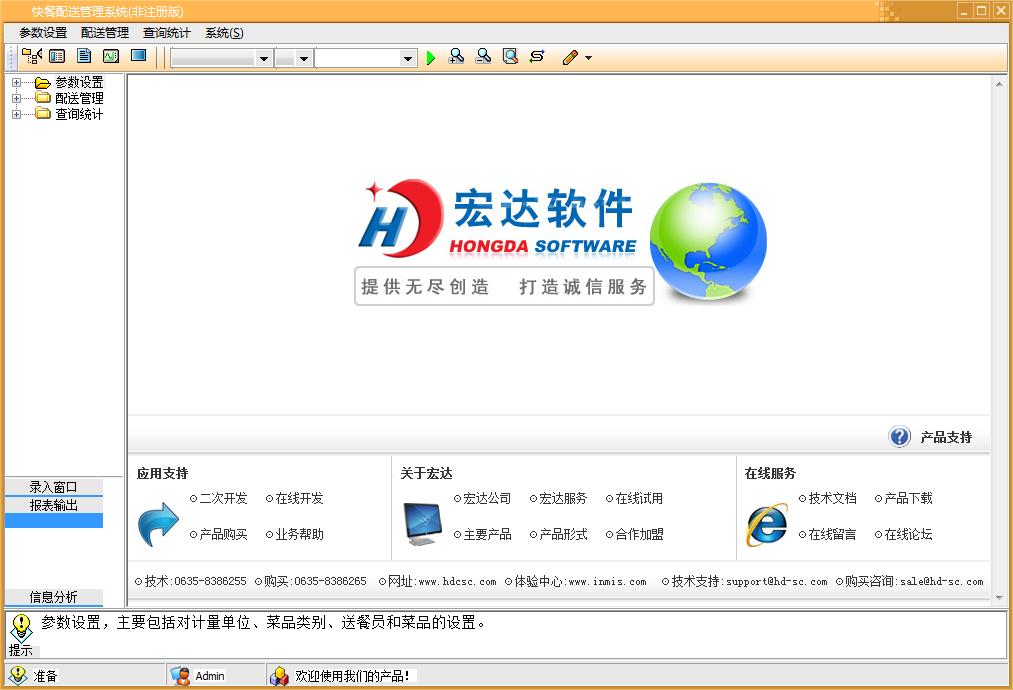
Task: Click the tree-structure navigation toolbar icon
Action: 32,57
